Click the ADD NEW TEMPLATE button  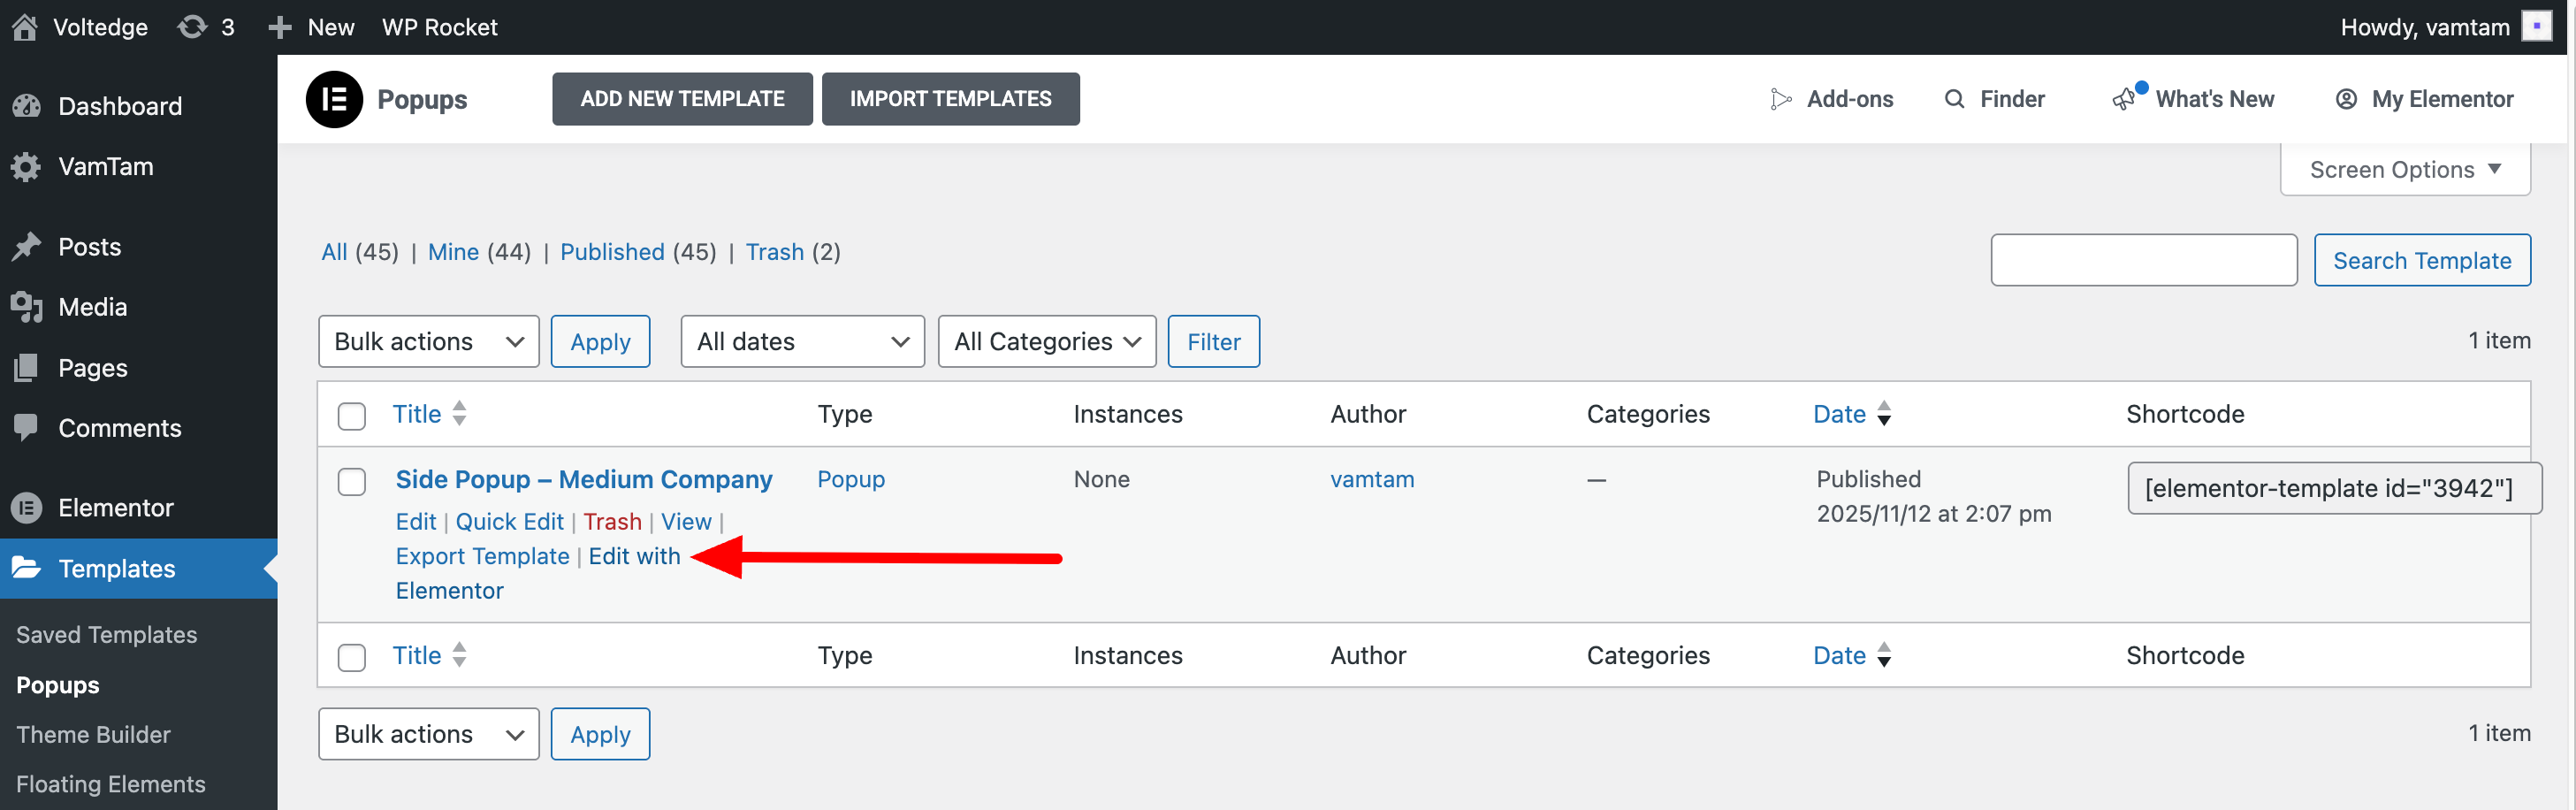pos(682,99)
